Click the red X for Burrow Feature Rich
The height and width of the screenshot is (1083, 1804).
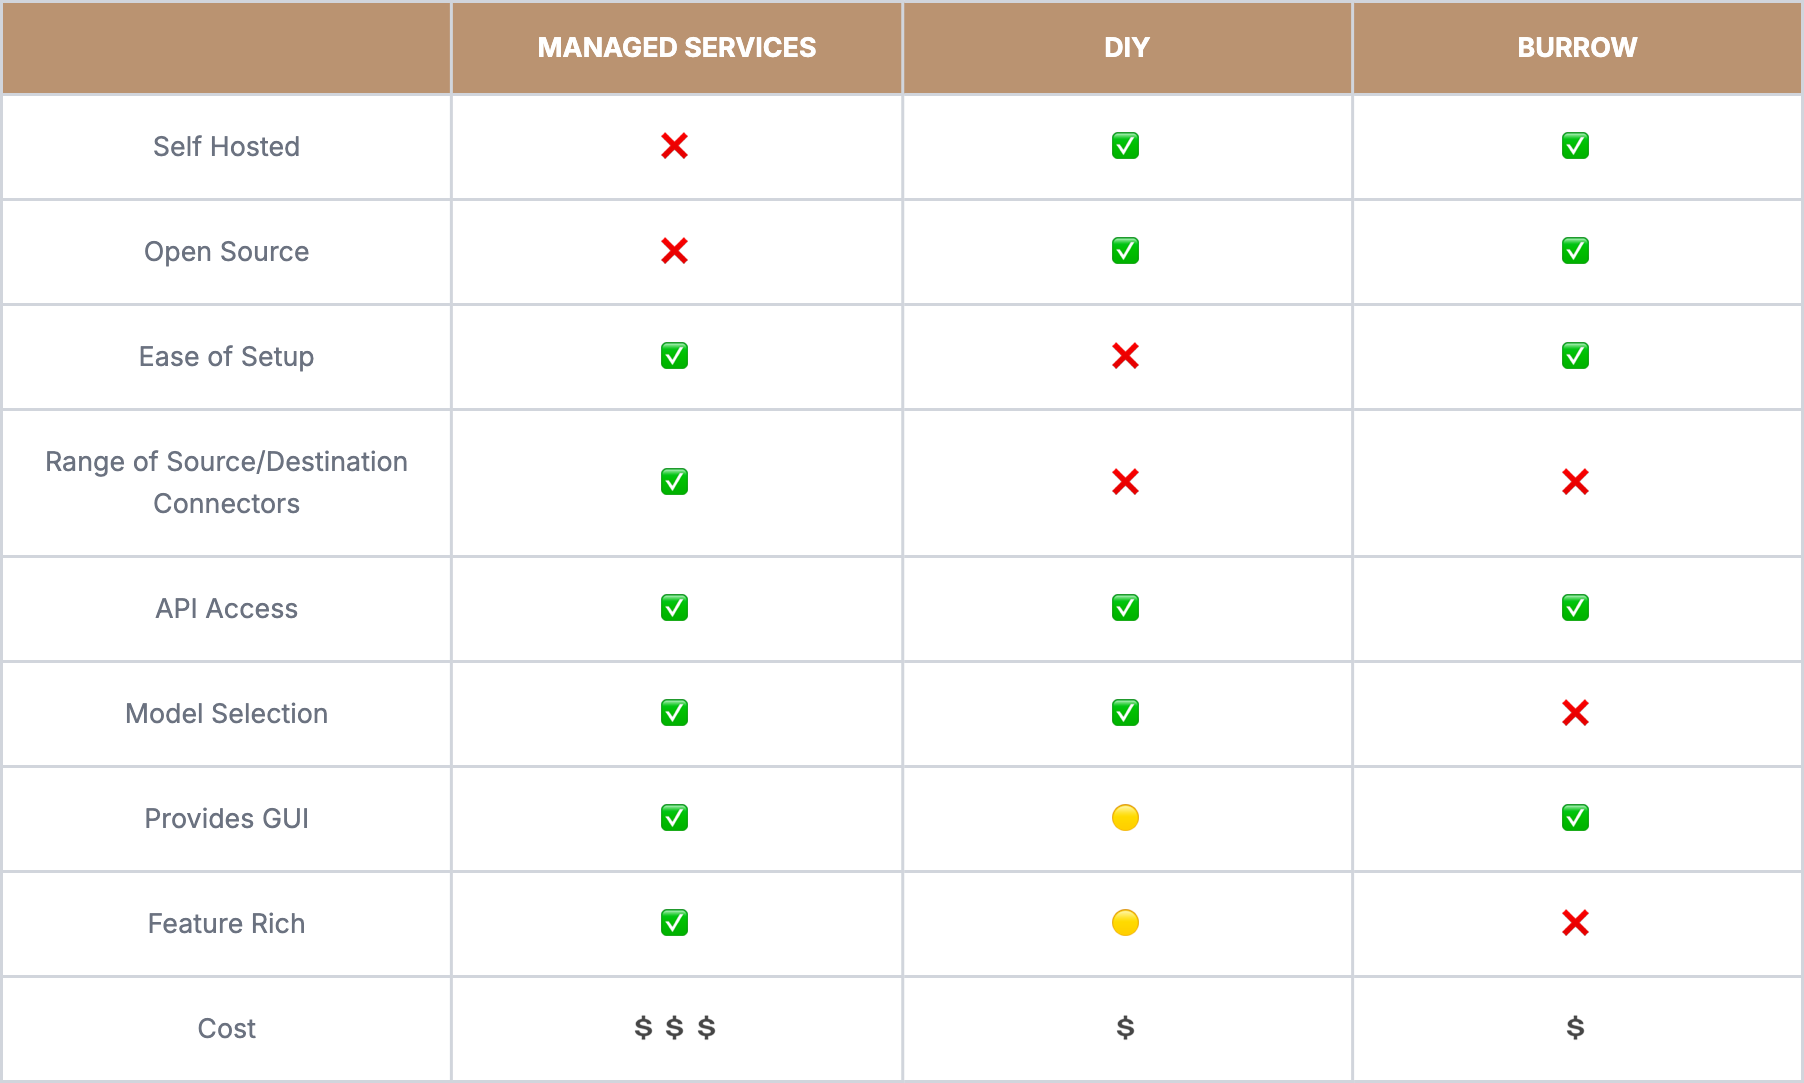point(1575,923)
